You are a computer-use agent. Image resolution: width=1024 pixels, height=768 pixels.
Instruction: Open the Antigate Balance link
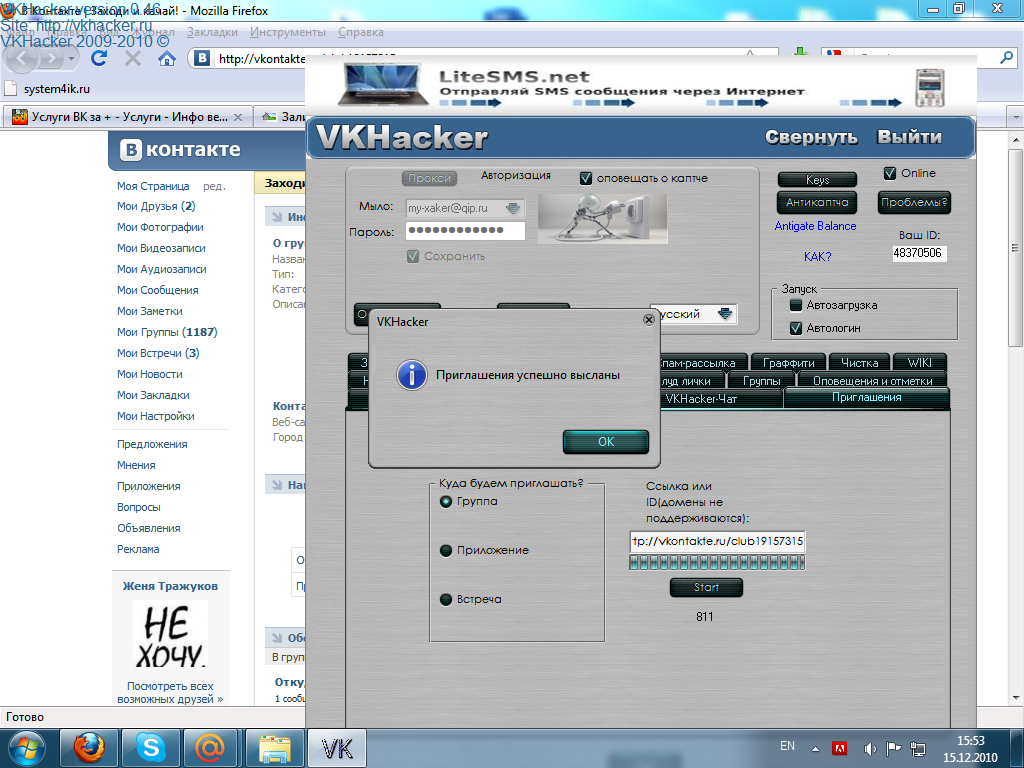click(815, 226)
